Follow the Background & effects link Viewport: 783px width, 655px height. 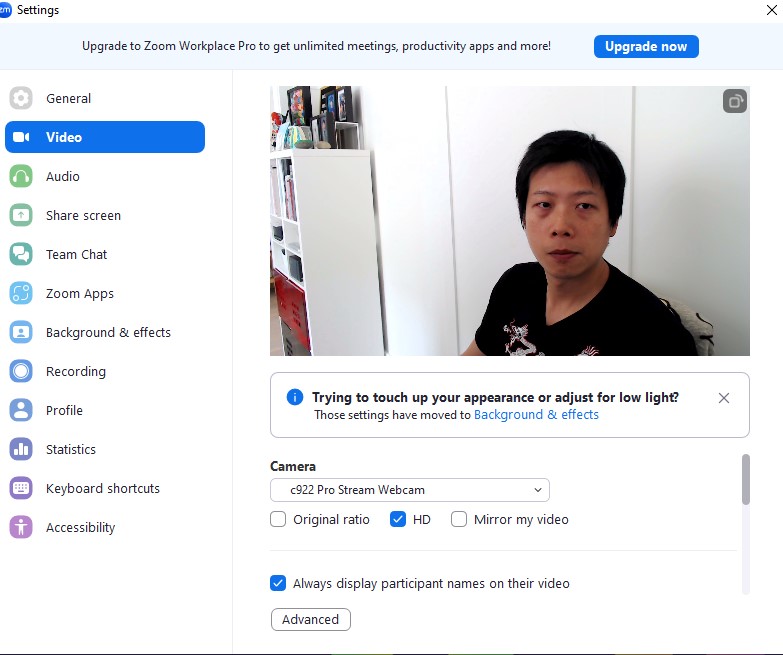pos(536,414)
